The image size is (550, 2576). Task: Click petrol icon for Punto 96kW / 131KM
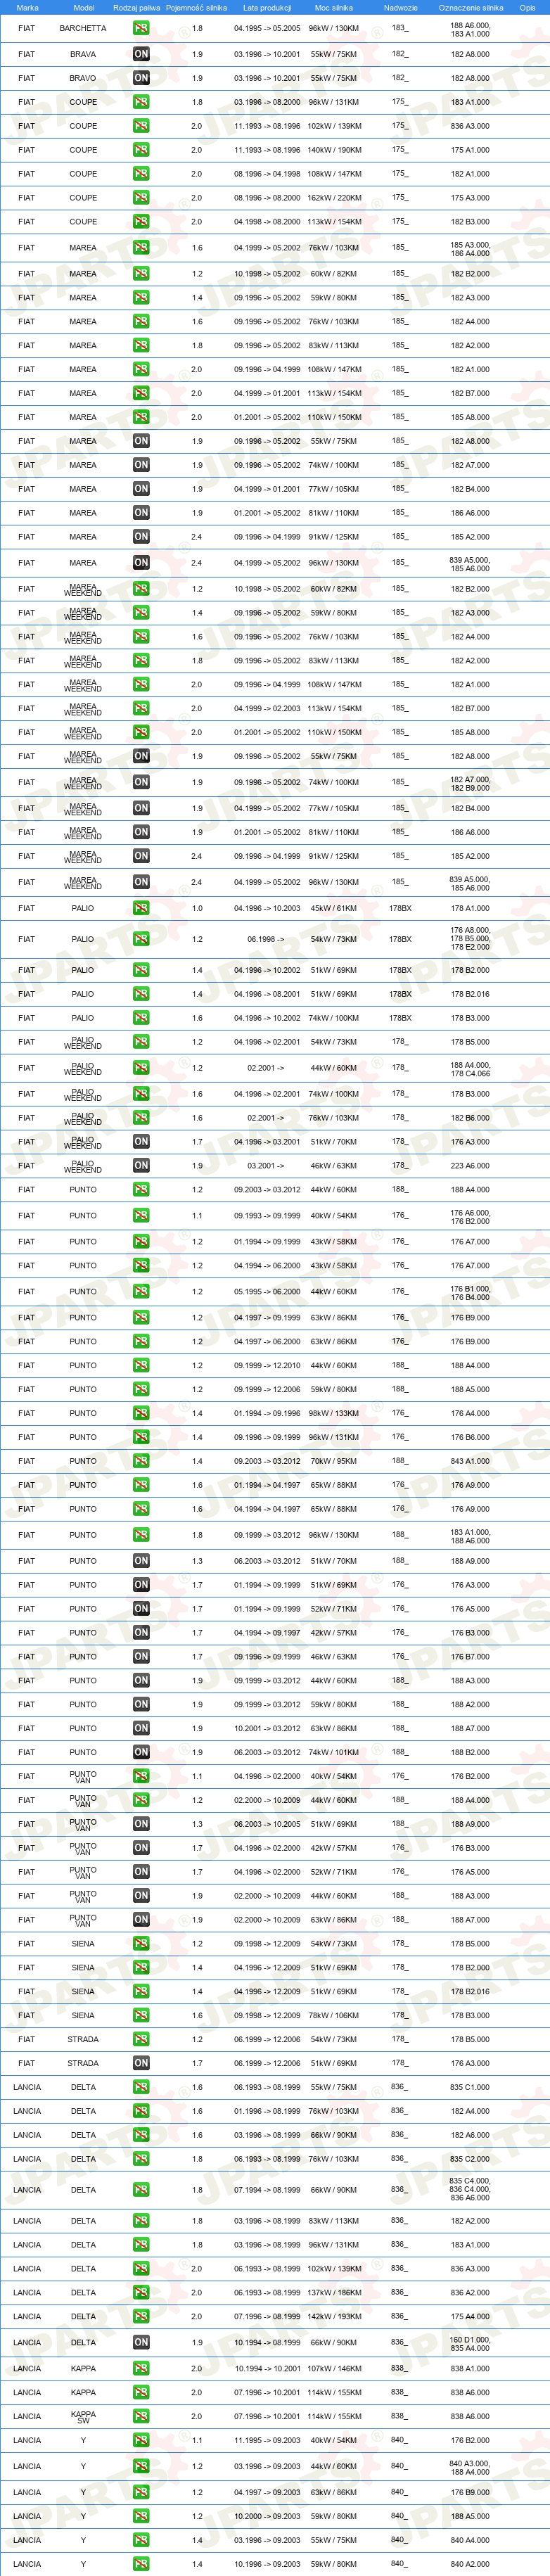[x=141, y=1437]
